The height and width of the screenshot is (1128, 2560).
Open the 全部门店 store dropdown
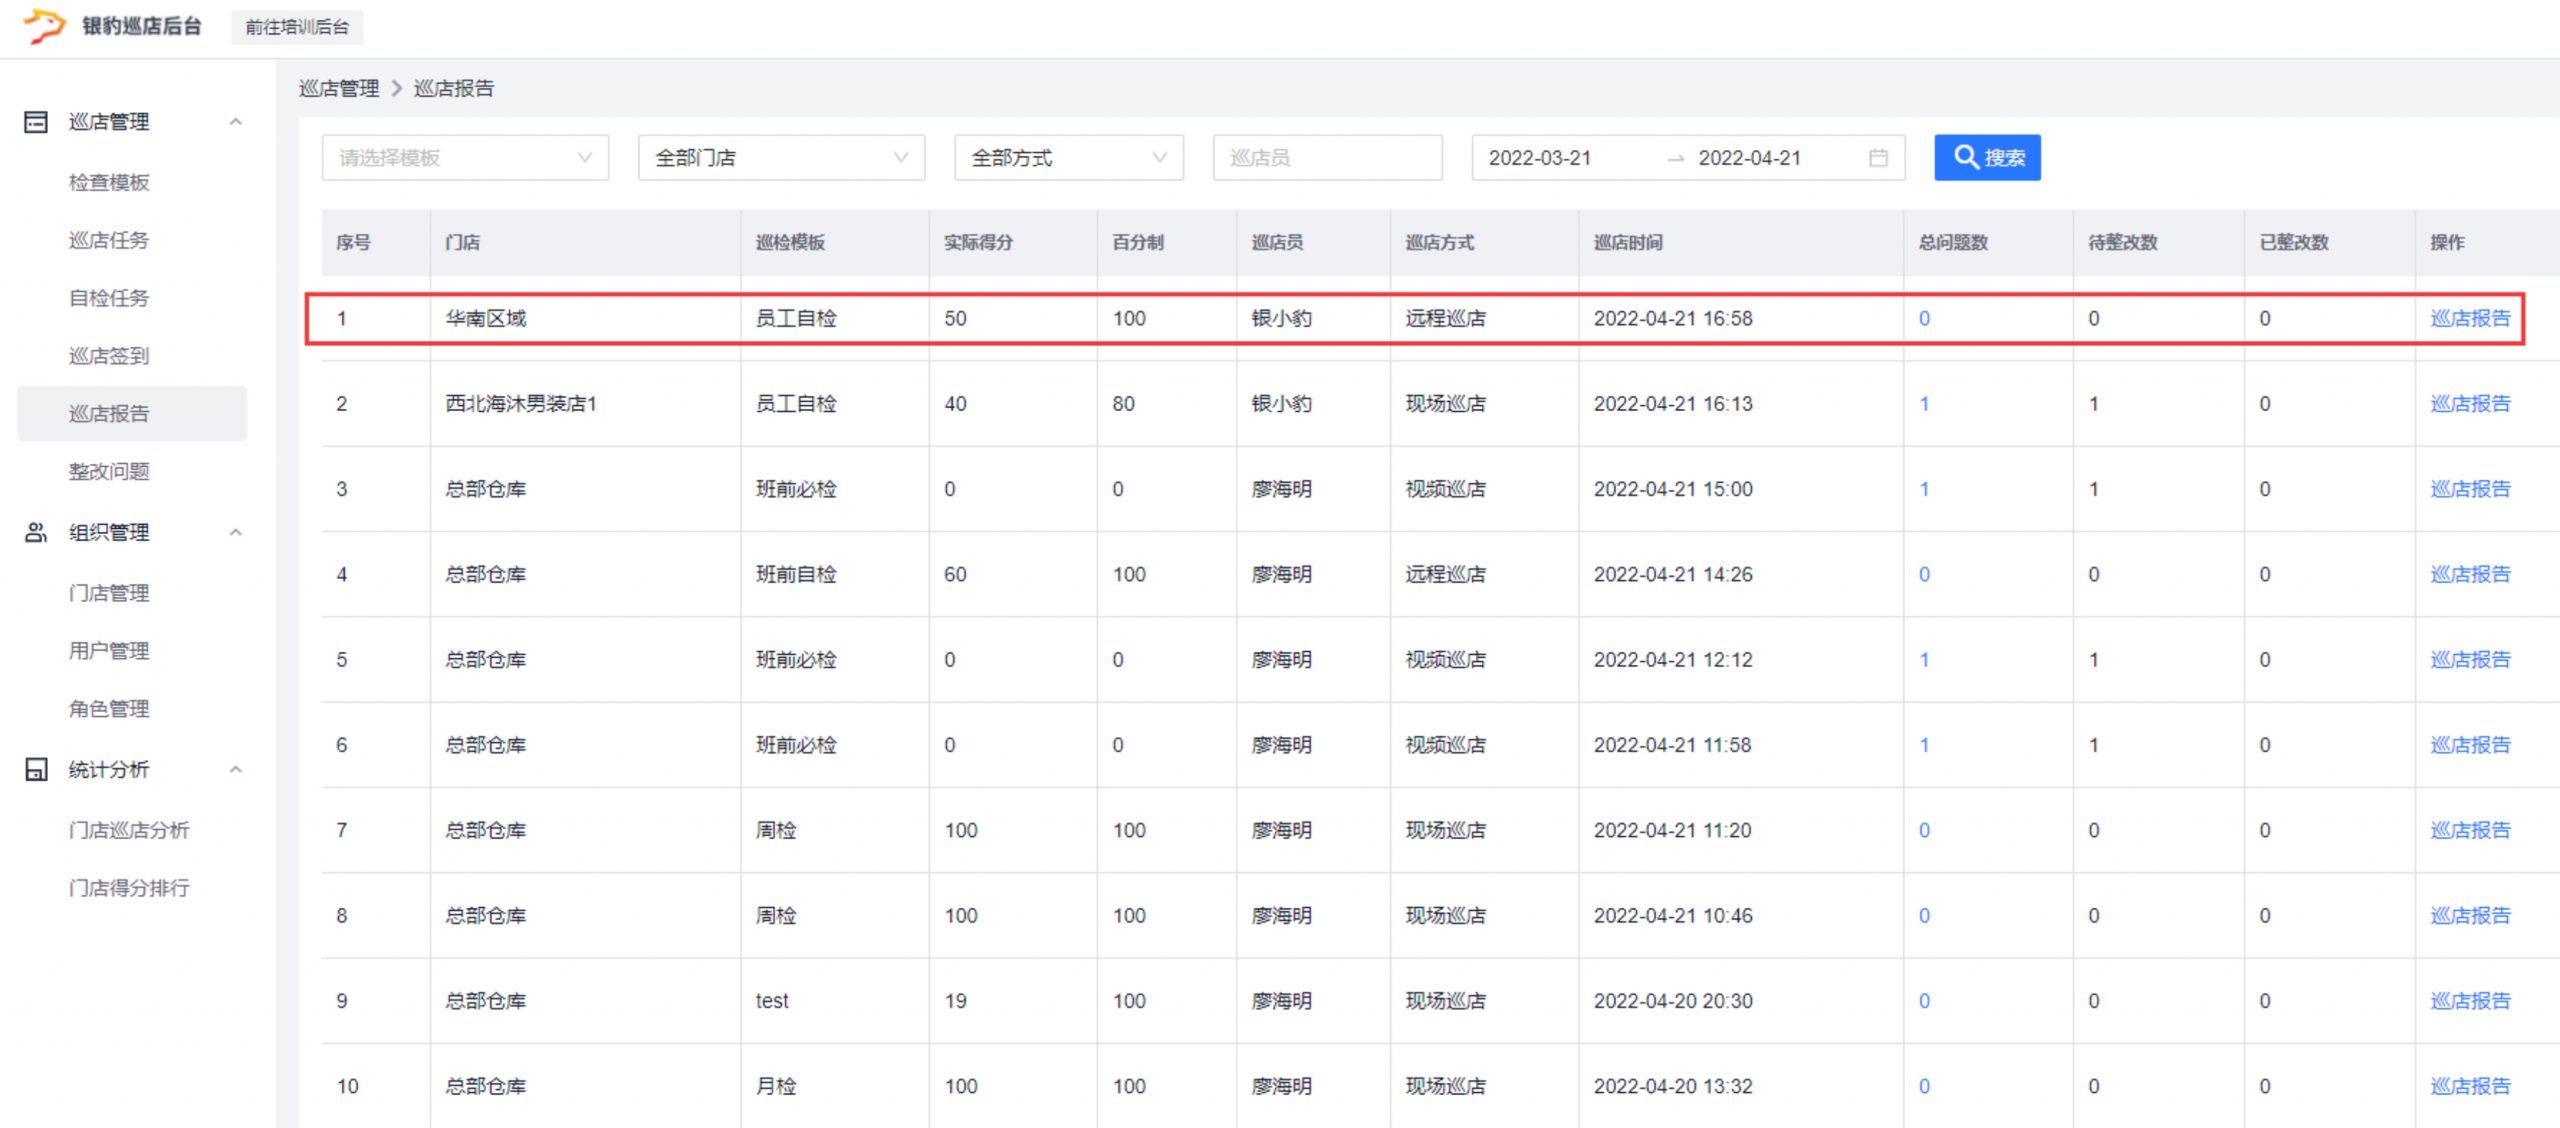(x=781, y=158)
